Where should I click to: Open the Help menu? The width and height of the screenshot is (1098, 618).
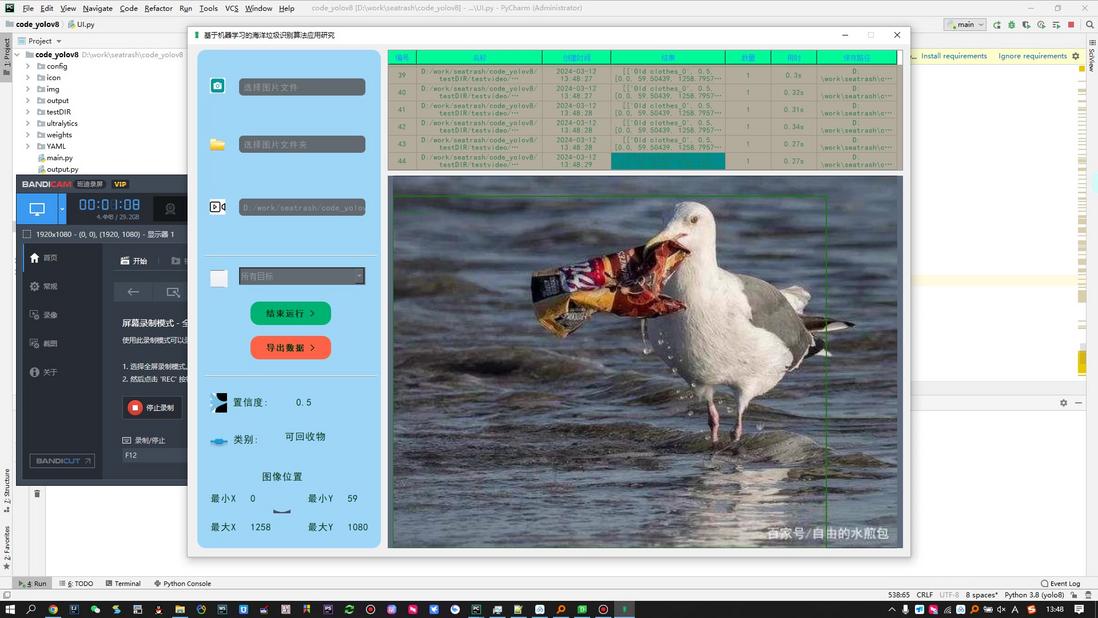[286, 8]
